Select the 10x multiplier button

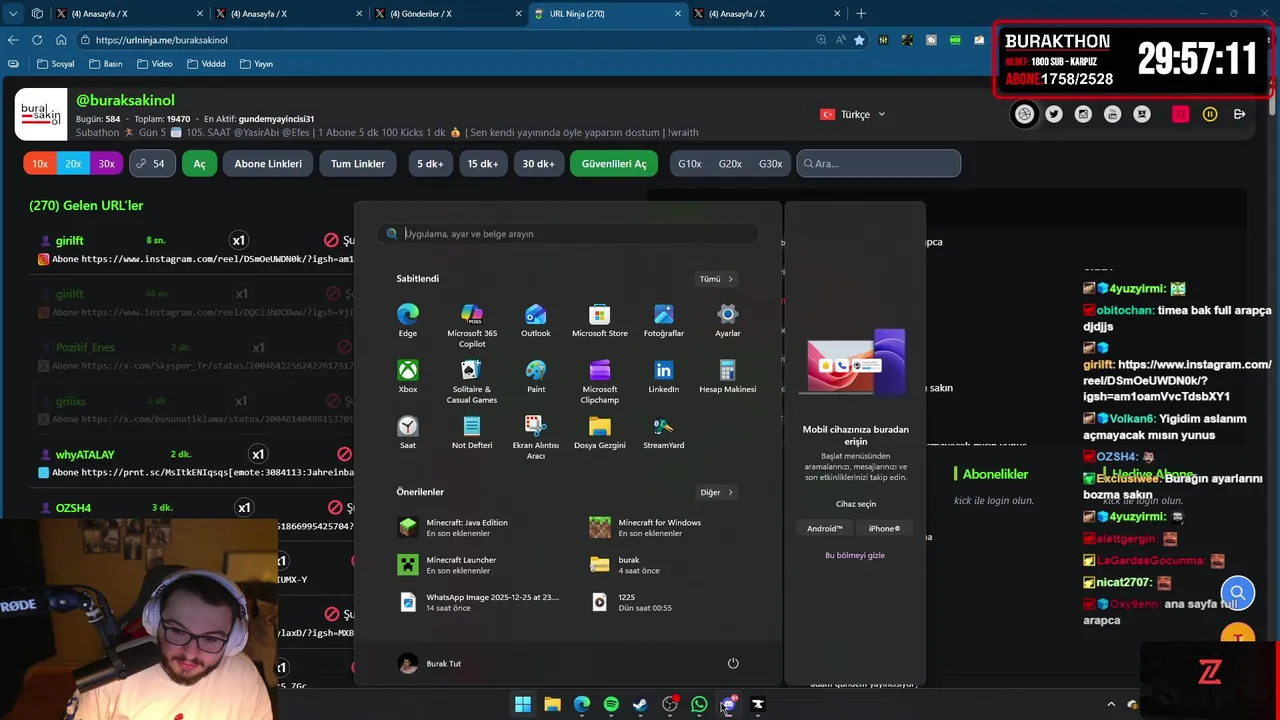[40, 164]
